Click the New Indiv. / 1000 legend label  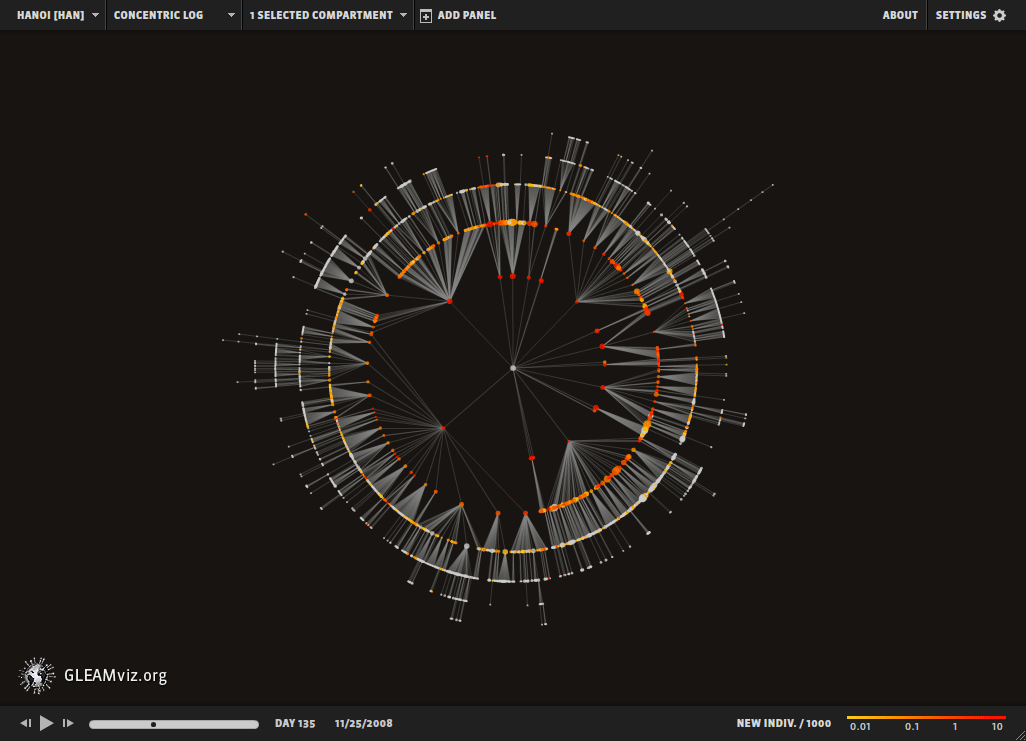(783, 723)
